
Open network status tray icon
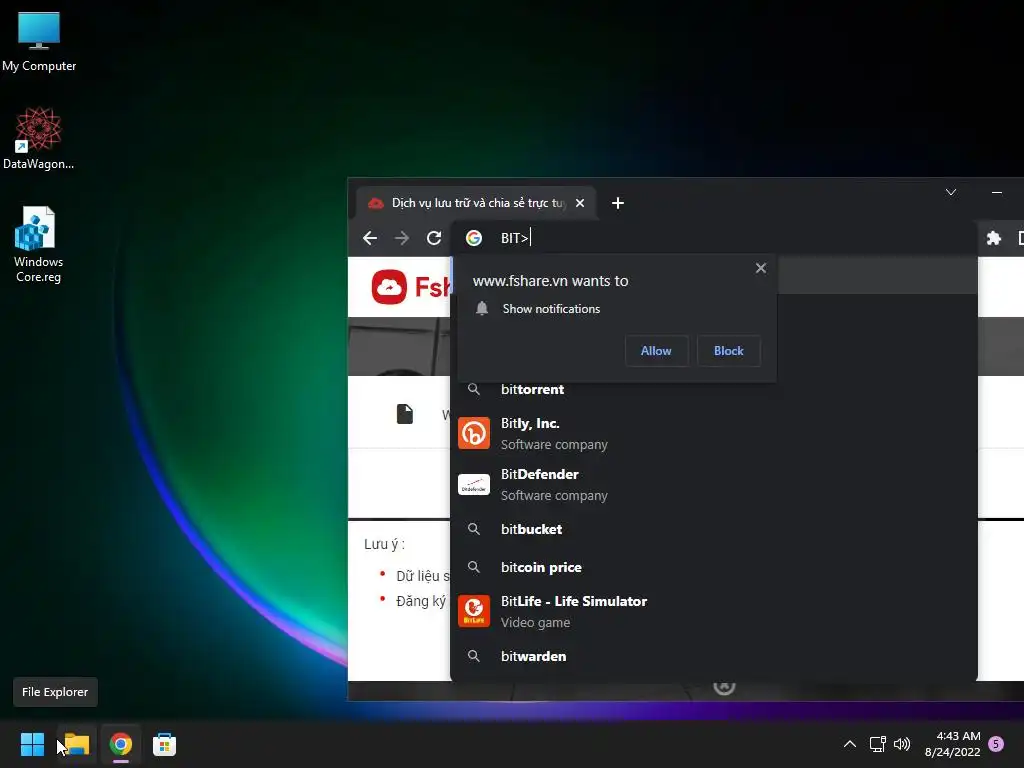coord(877,744)
